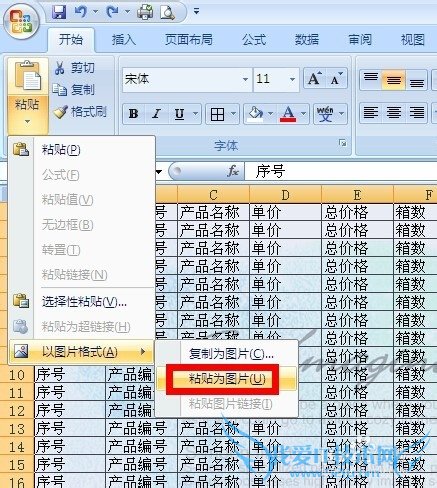The image size is (437, 488).
Task: Cut selection with the scissors icon
Action: 74,68
